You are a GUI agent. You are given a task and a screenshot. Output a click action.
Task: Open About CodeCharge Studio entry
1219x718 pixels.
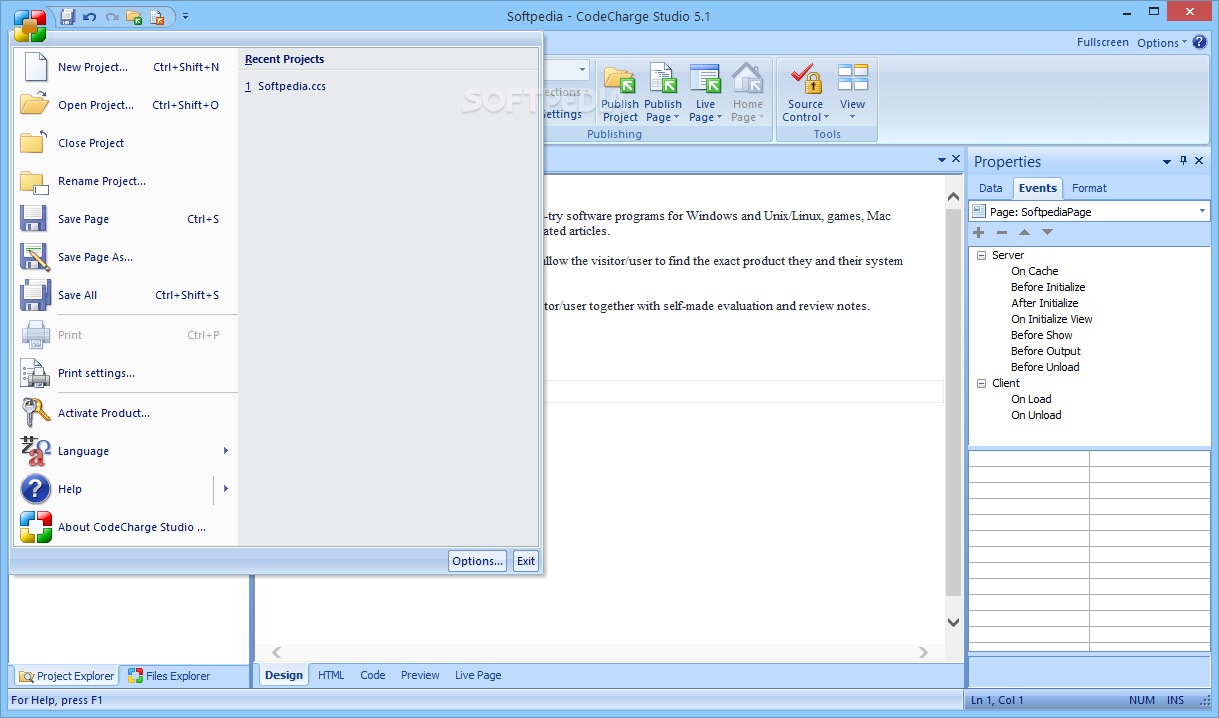coord(126,527)
